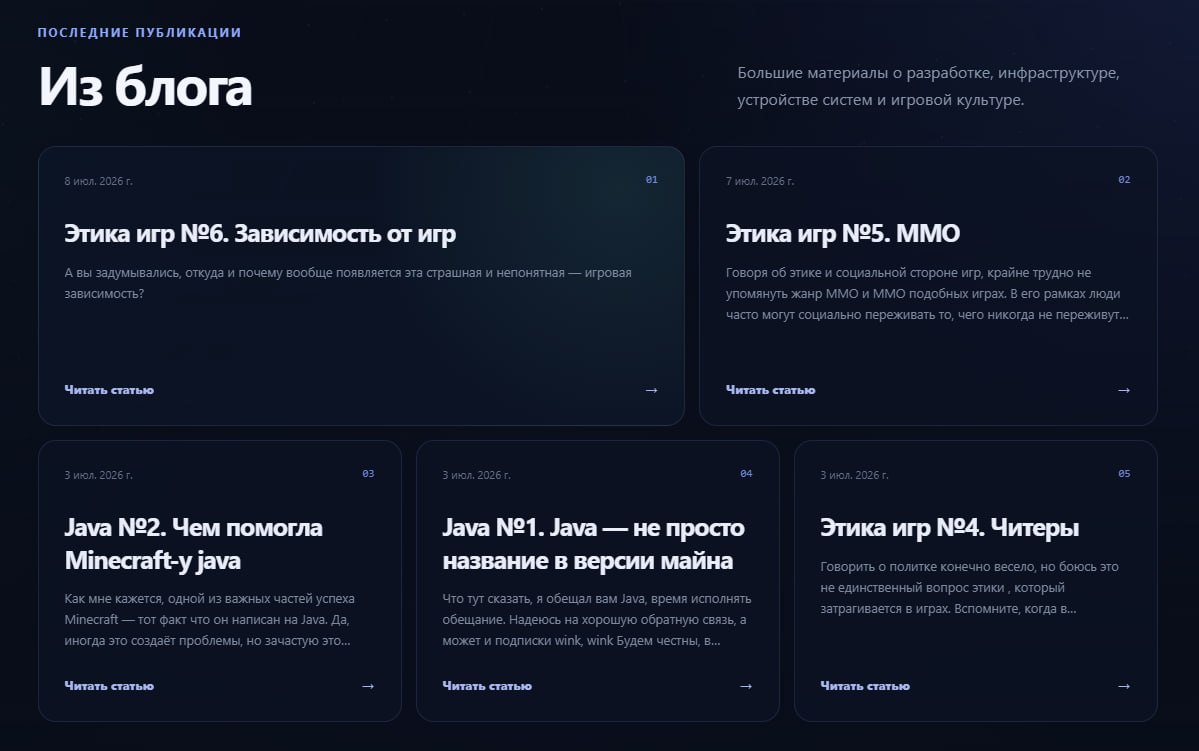Click the 01 number badge
The height and width of the screenshot is (751, 1199).
pyautogui.click(x=651, y=180)
